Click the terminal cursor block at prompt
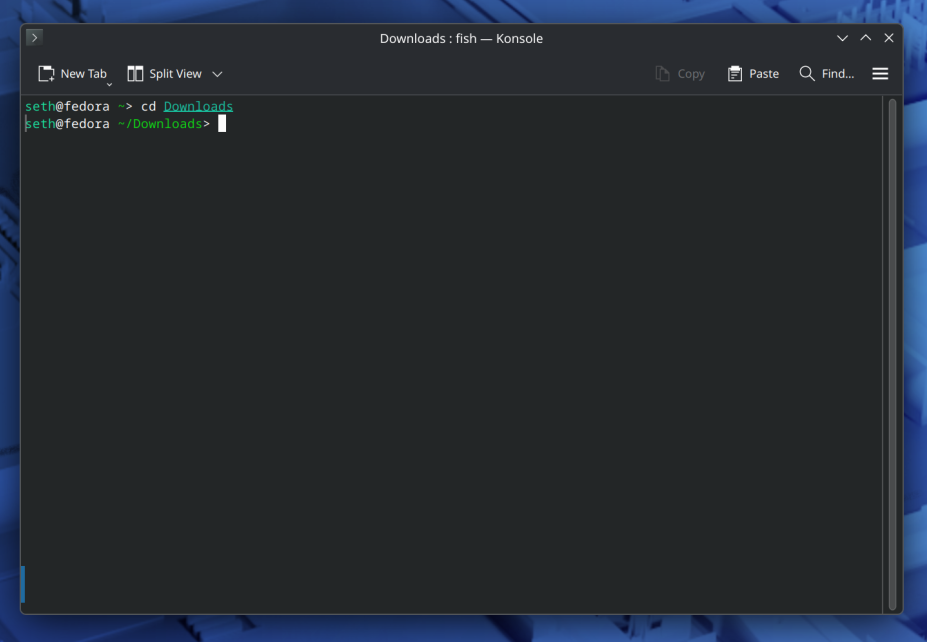This screenshot has width=927, height=642. pos(222,124)
